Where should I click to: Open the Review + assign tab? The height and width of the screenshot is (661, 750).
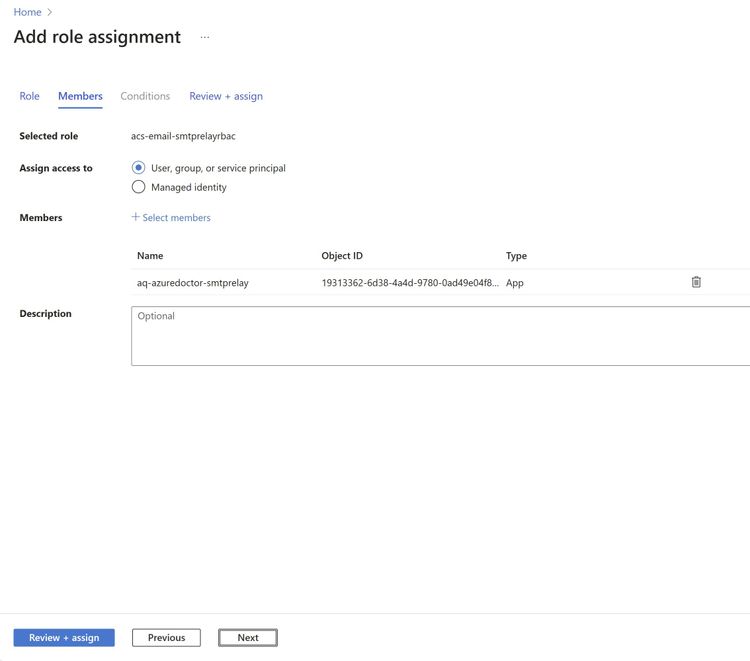(226, 96)
